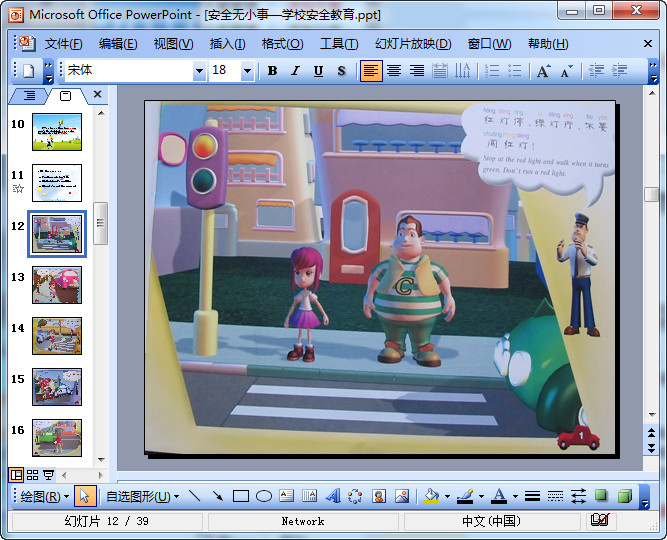Select Objects arrow tool
The width and height of the screenshot is (667, 540).
(x=85, y=496)
